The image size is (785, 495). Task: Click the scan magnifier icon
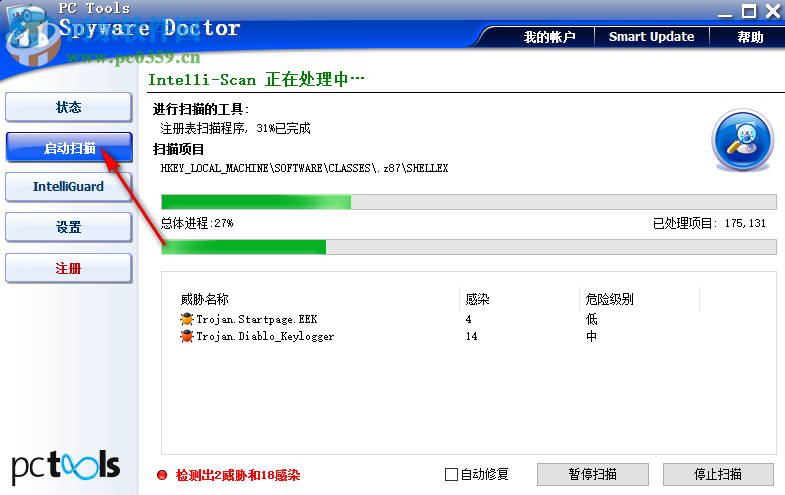742,140
